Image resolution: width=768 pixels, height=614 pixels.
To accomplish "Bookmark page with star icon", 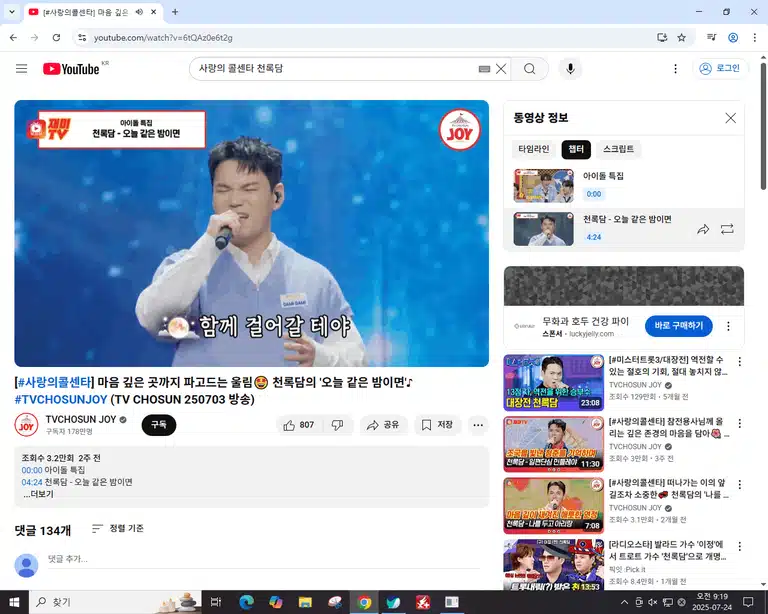I will 681,38.
